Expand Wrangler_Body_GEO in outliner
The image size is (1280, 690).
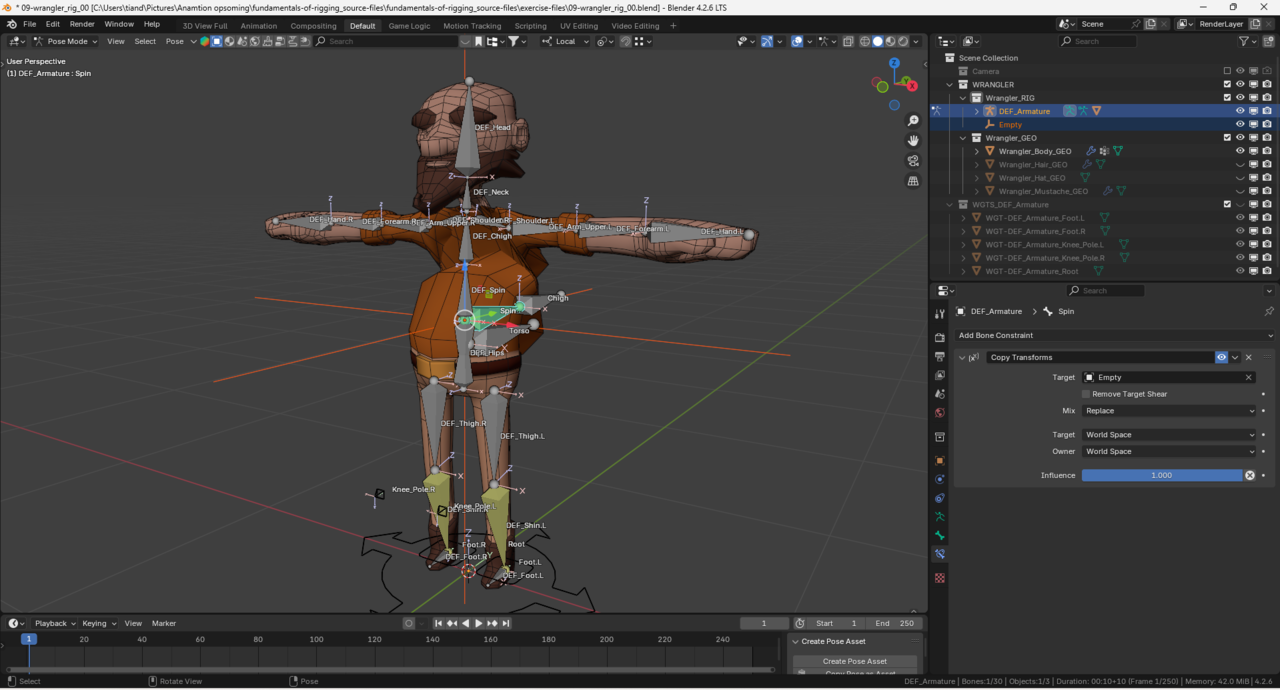977,151
